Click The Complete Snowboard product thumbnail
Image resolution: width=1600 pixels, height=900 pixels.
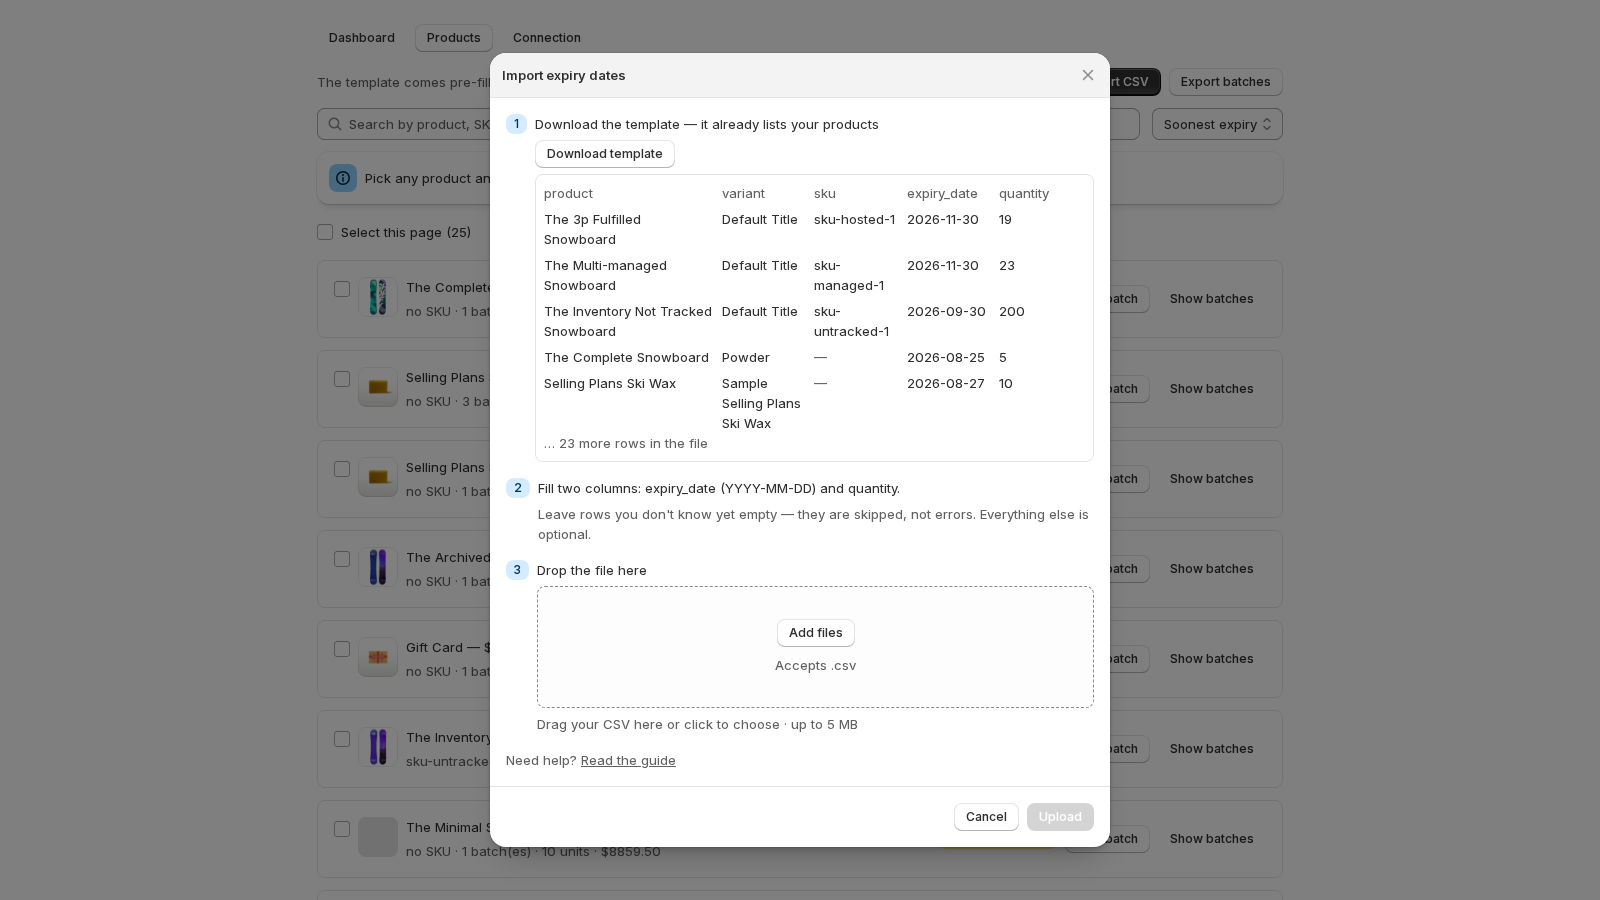tap(378, 298)
